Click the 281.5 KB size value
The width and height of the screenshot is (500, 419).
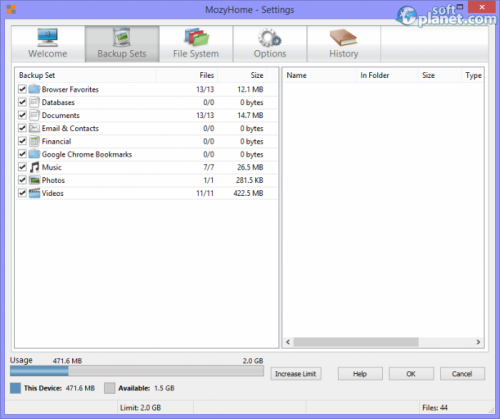coord(250,180)
